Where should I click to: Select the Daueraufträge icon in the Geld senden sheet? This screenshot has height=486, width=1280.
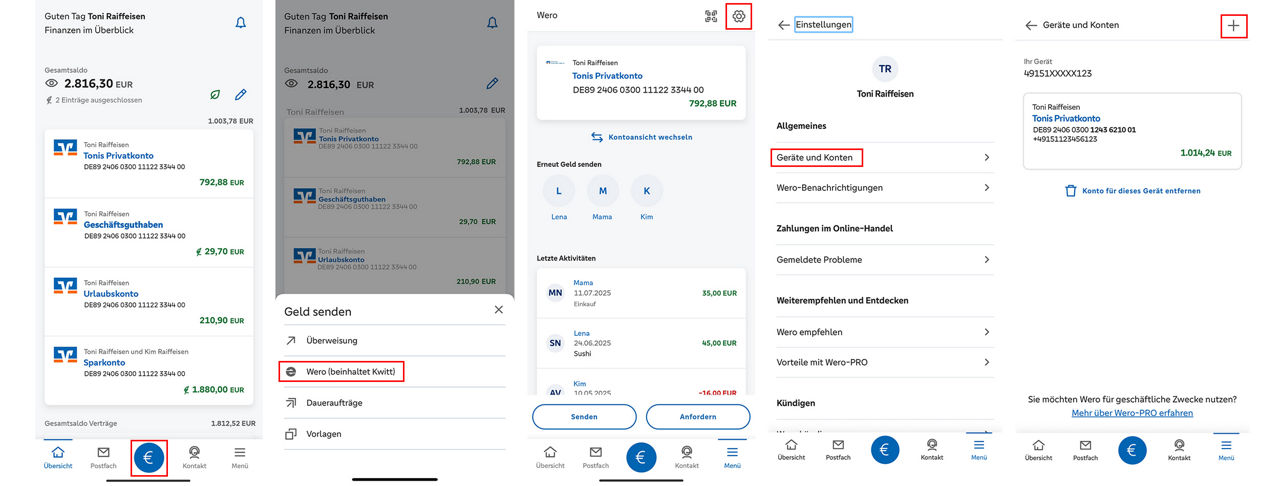pos(291,403)
